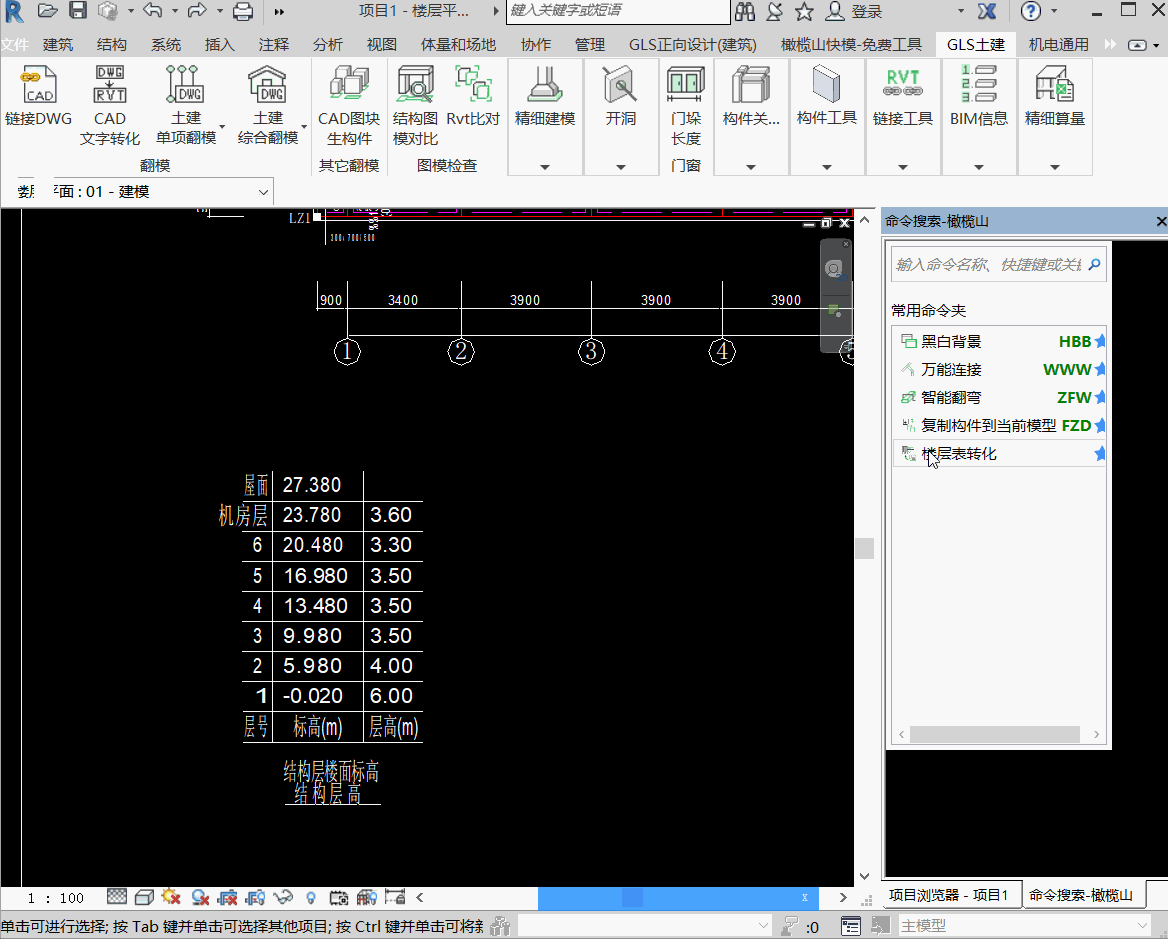Image resolution: width=1168 pixels, height=939 pixels.
Task: Click the favorites star icon in title bar
Action: click(x=804, y=11)
